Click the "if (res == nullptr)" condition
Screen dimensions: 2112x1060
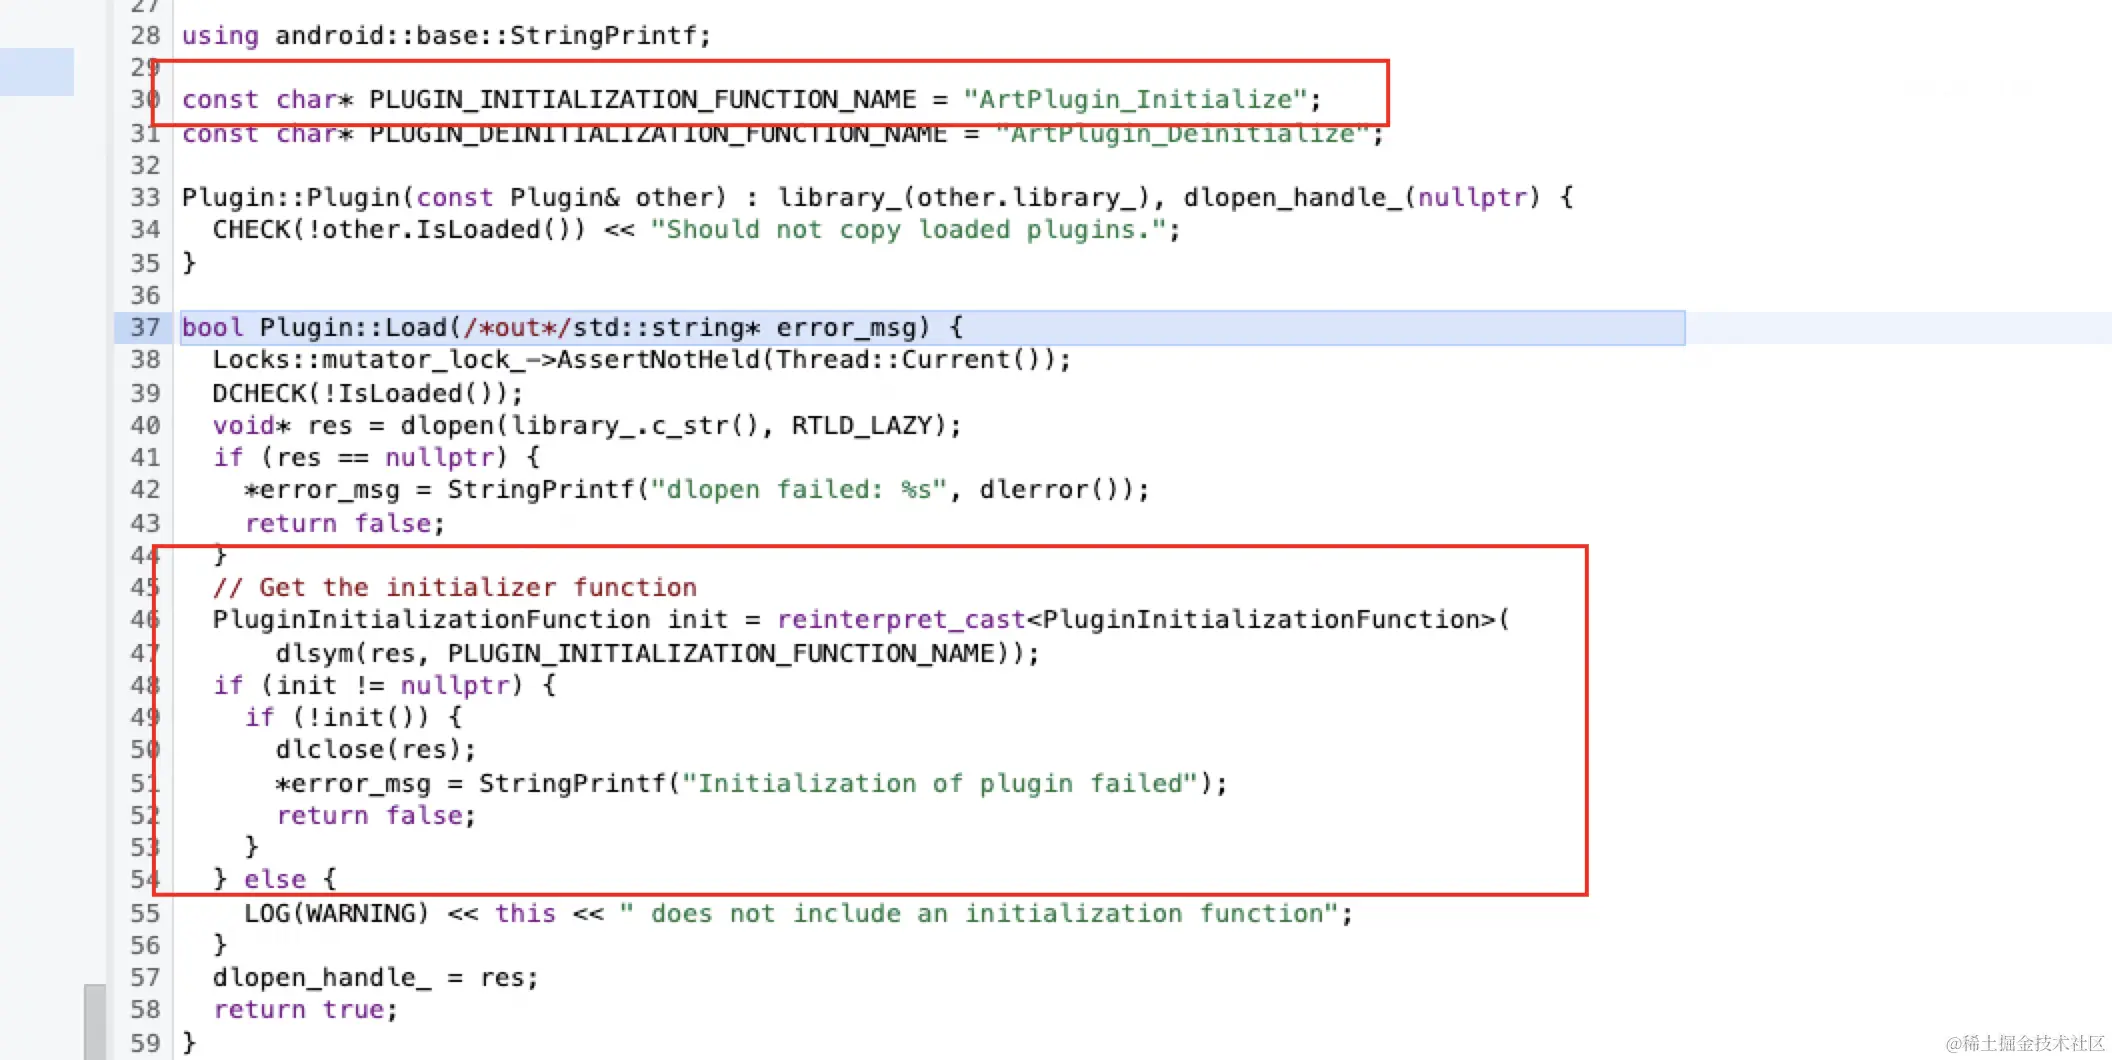tap(376, 458)
